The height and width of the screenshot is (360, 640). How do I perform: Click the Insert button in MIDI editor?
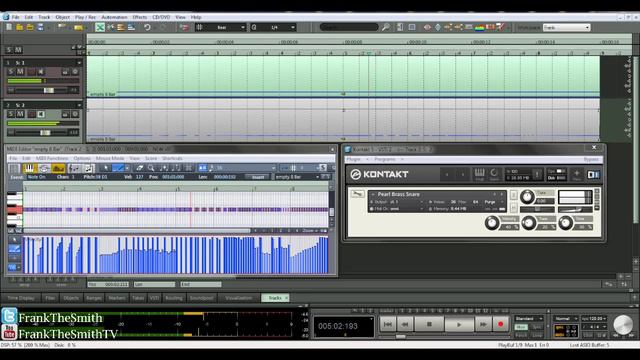tap(258, 177)
